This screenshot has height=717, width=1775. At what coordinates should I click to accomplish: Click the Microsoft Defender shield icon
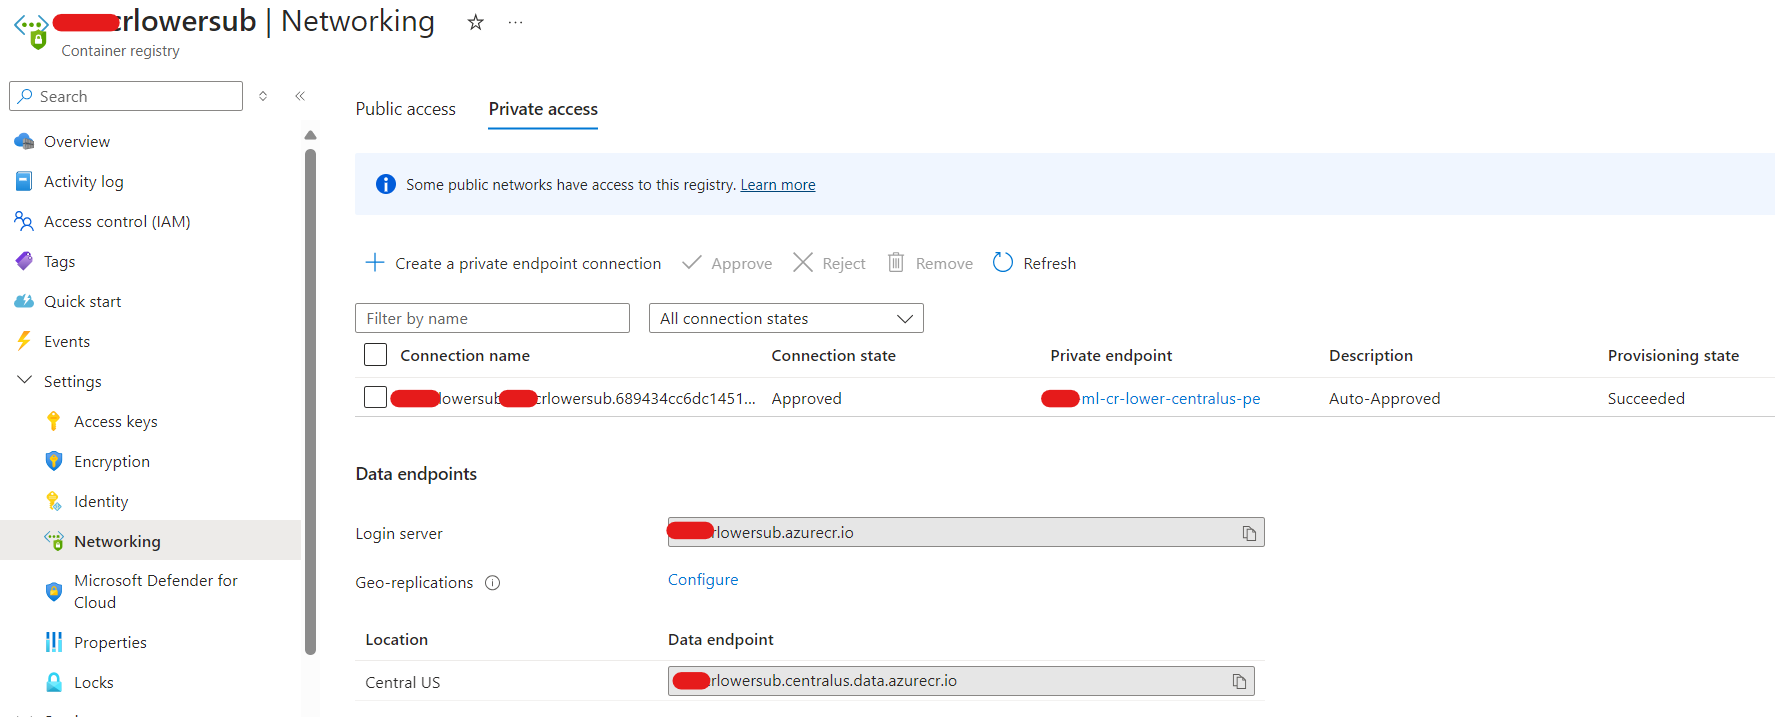[54, 591]
